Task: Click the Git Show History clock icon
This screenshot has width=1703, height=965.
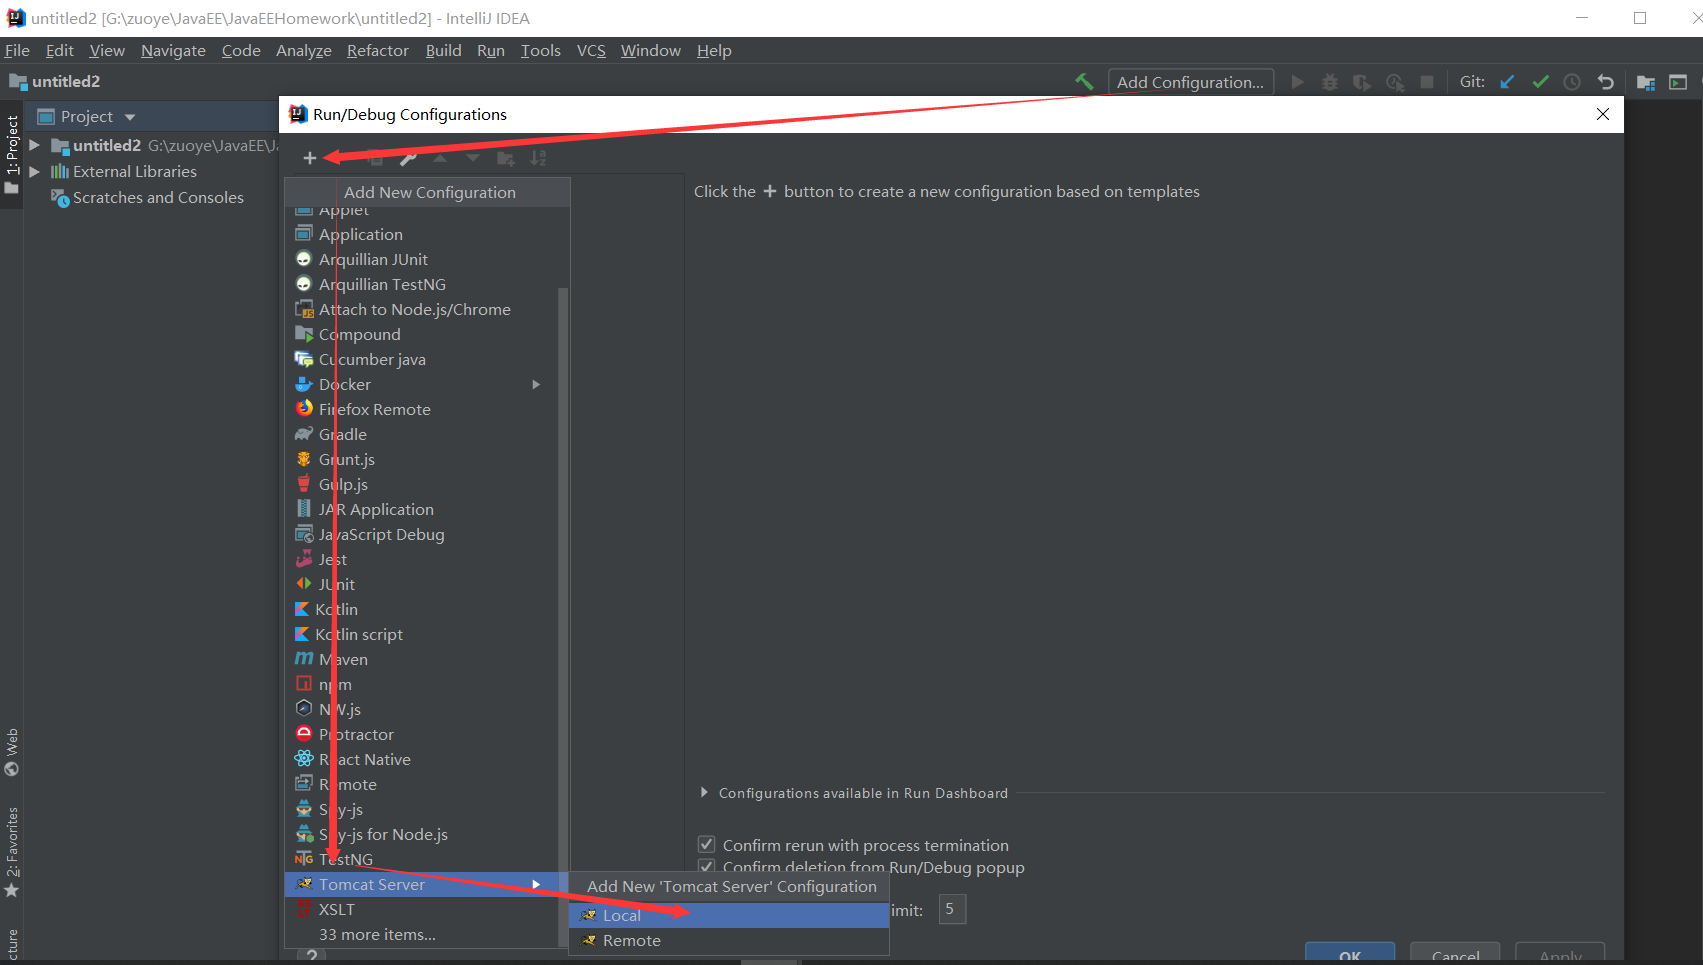Action: click(1572, 82)
